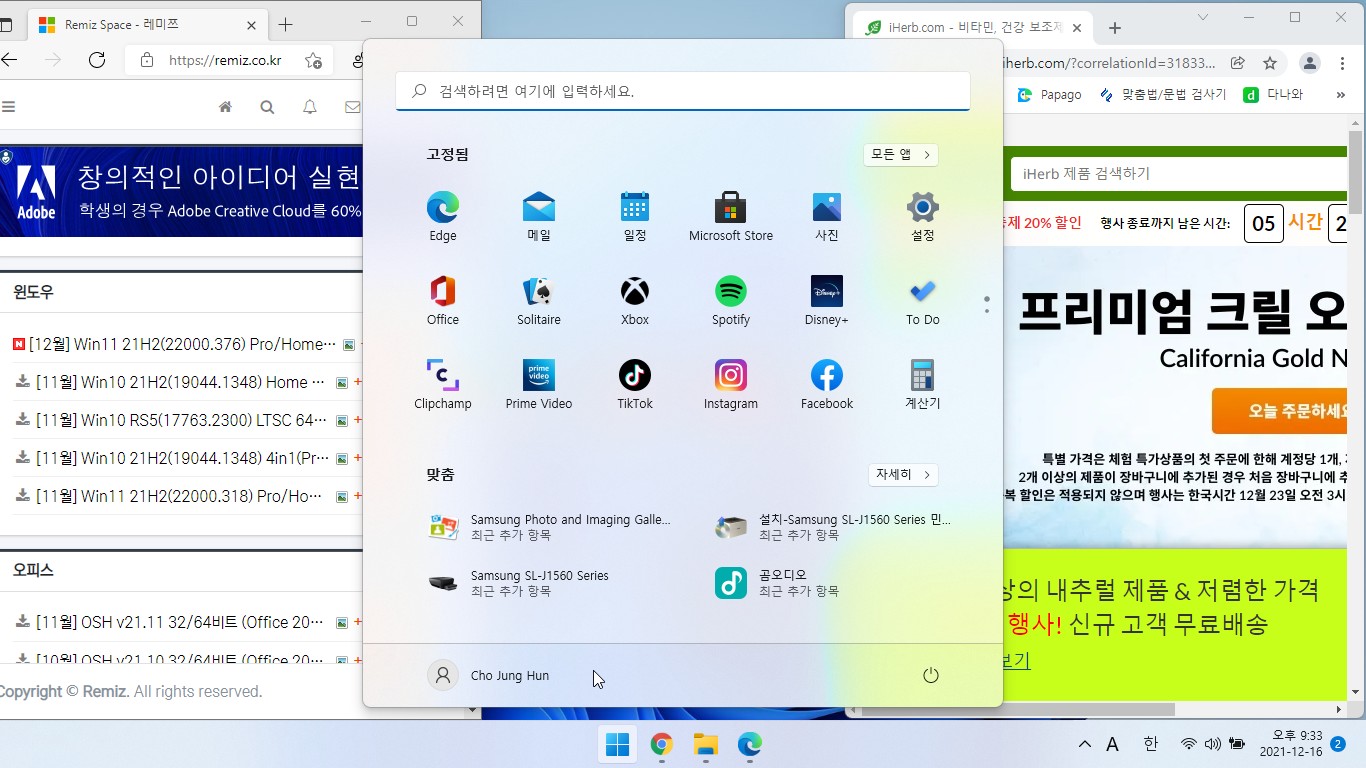
Task: Click the 자세히 (More) recommended button
Action: click(x=904, y=475)
